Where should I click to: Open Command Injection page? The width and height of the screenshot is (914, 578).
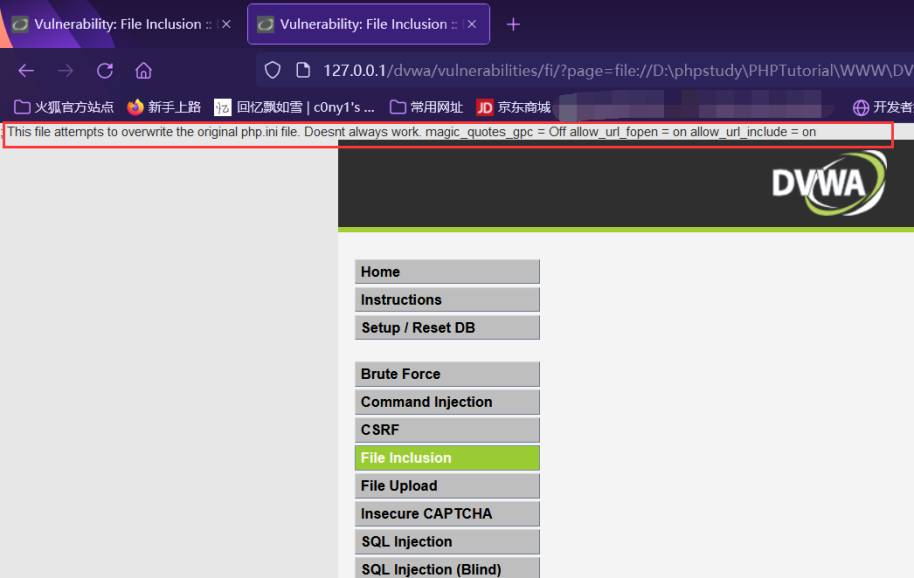point(447,402)
